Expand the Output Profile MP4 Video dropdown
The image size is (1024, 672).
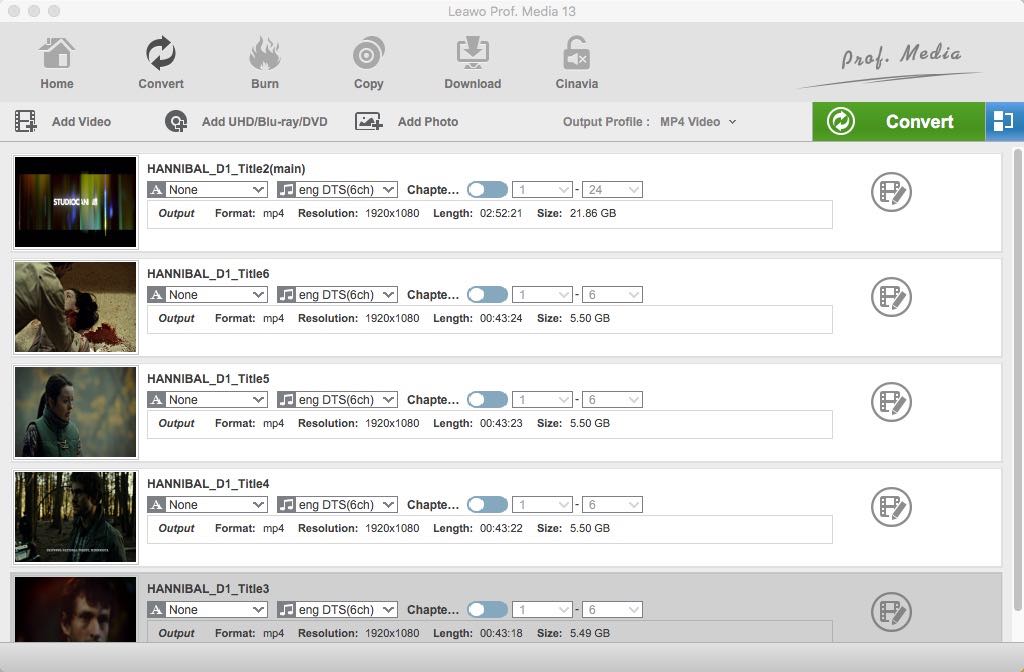pyautogui.click(x=698, y=122)
